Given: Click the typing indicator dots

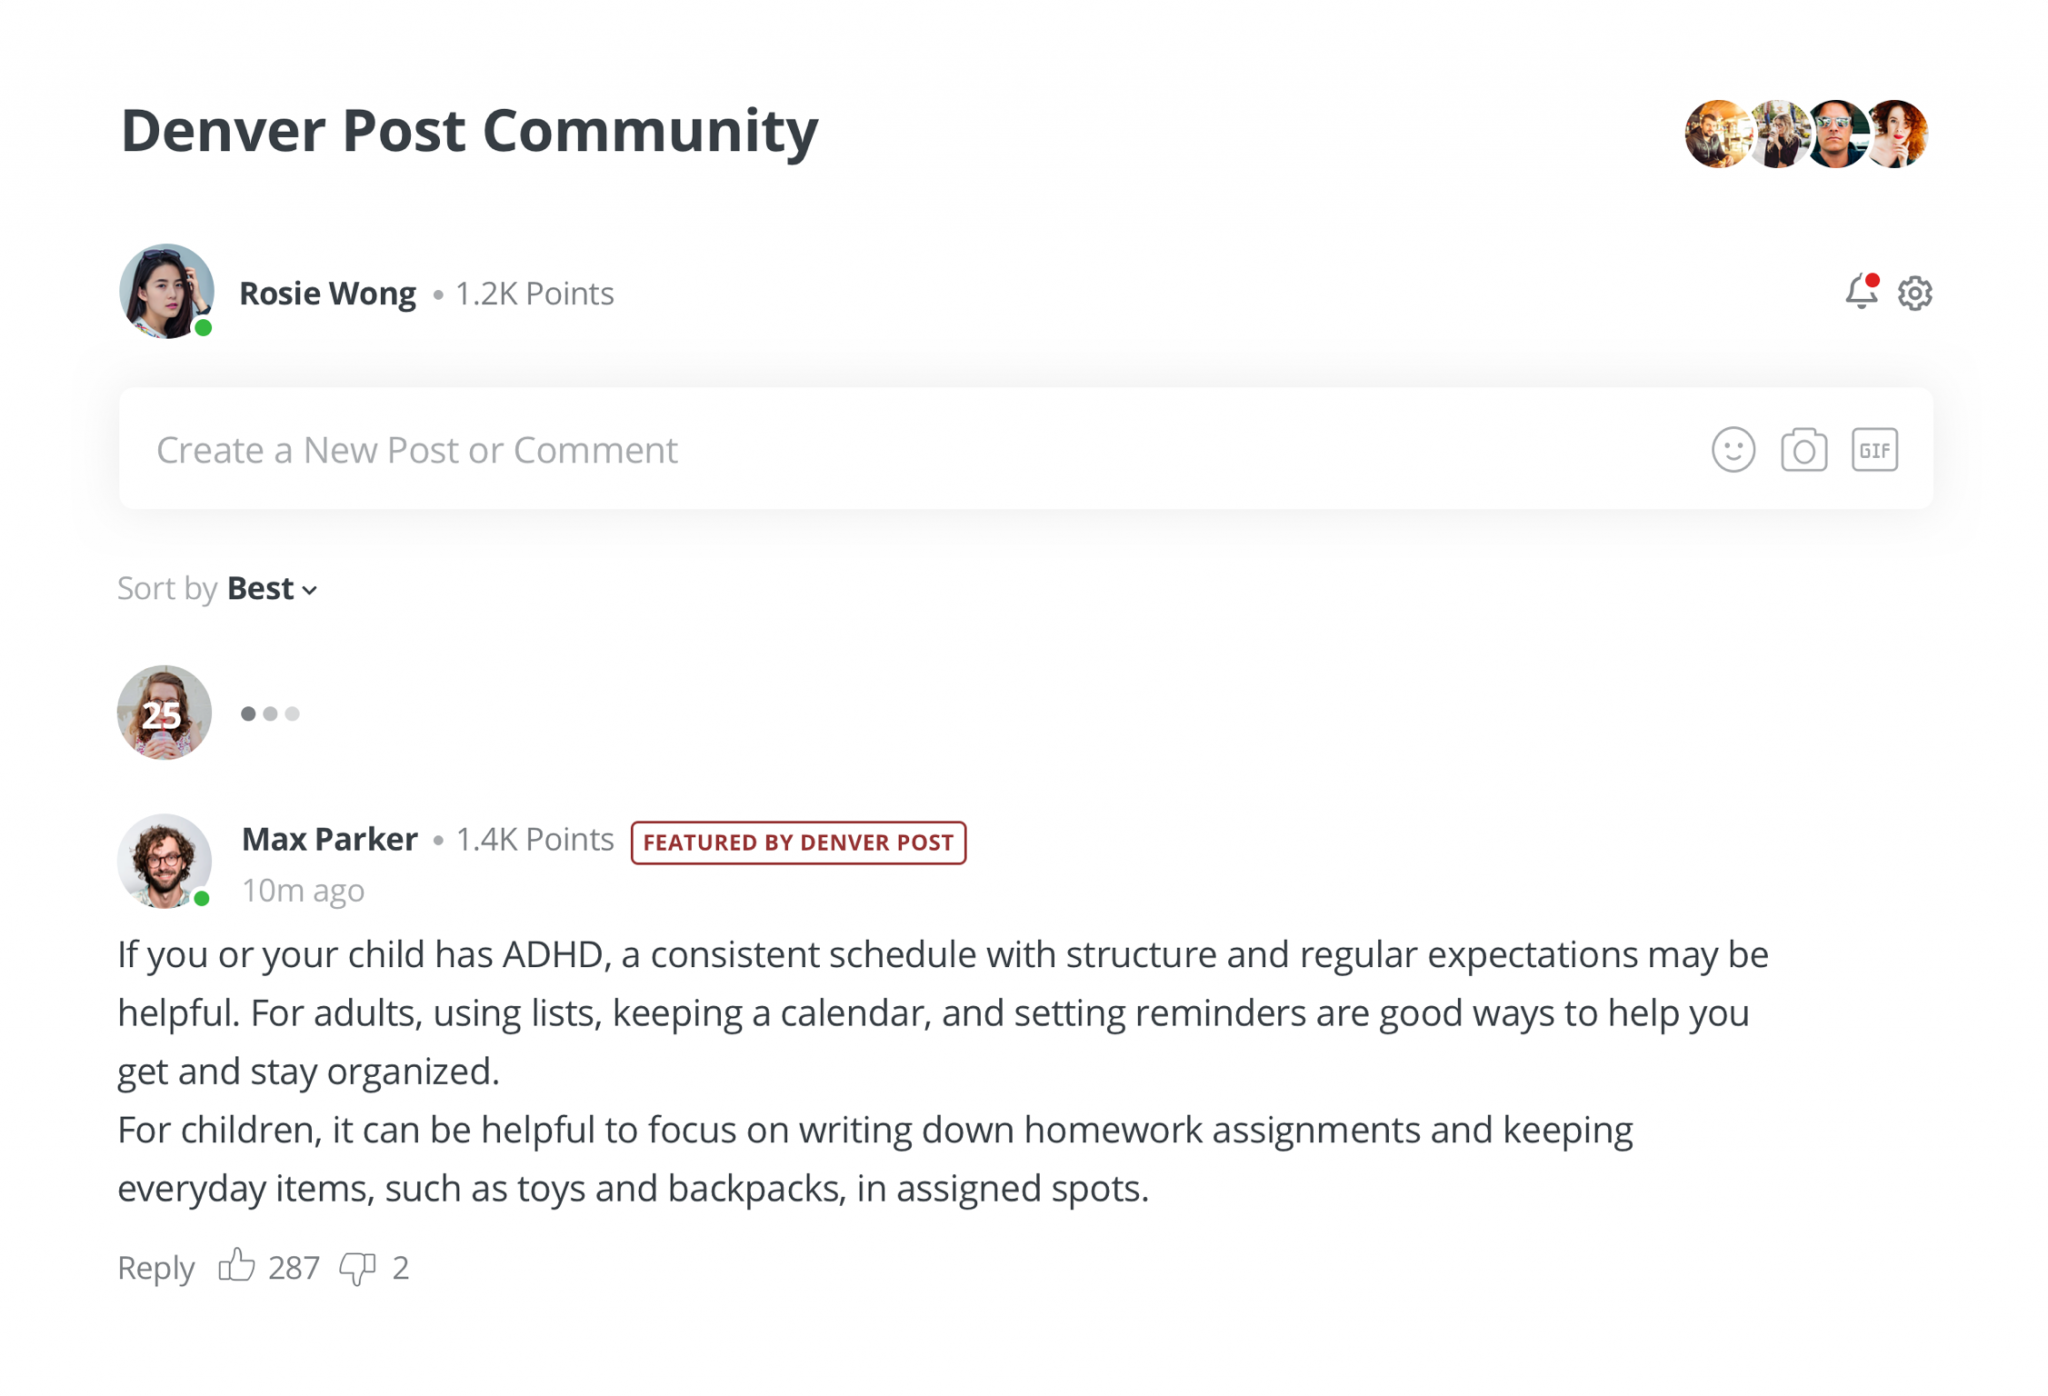Looking at the screenshot, I should (x=270, y=714).
